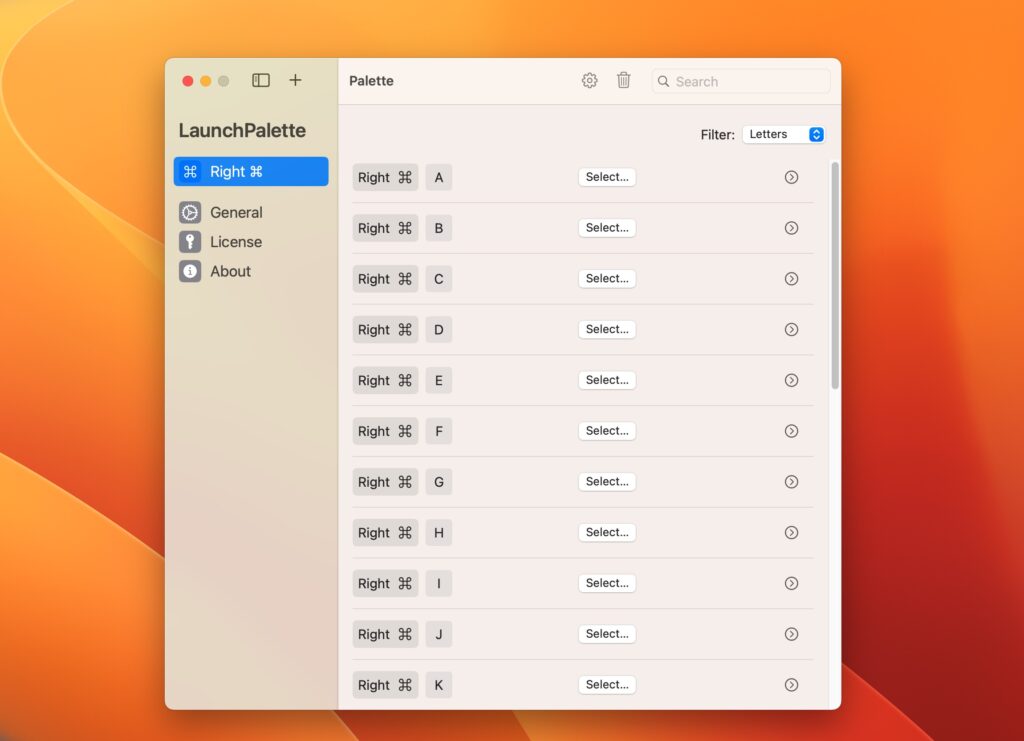Add a new palette with the plus icon
This screenshot has height=741, width=1024.
[x=295, y=80]
